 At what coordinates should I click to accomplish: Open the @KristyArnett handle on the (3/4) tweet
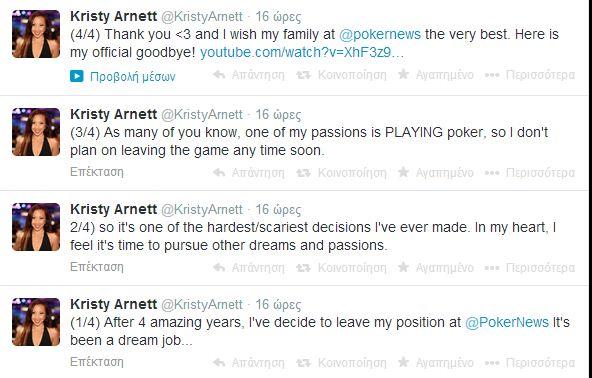tap(202, 114)
